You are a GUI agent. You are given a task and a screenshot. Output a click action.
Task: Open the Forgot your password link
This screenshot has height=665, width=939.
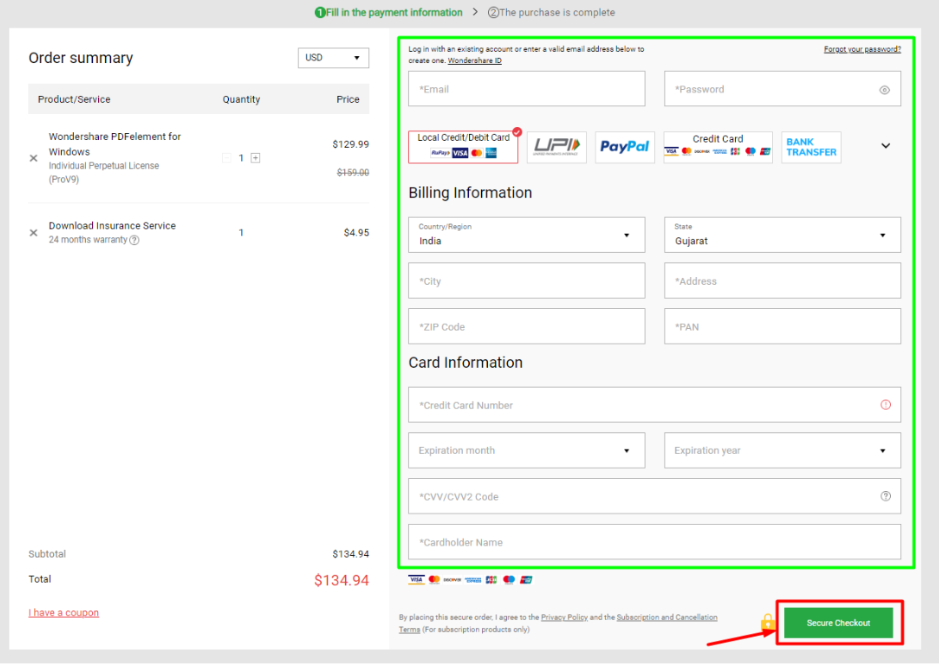(862, 49)
